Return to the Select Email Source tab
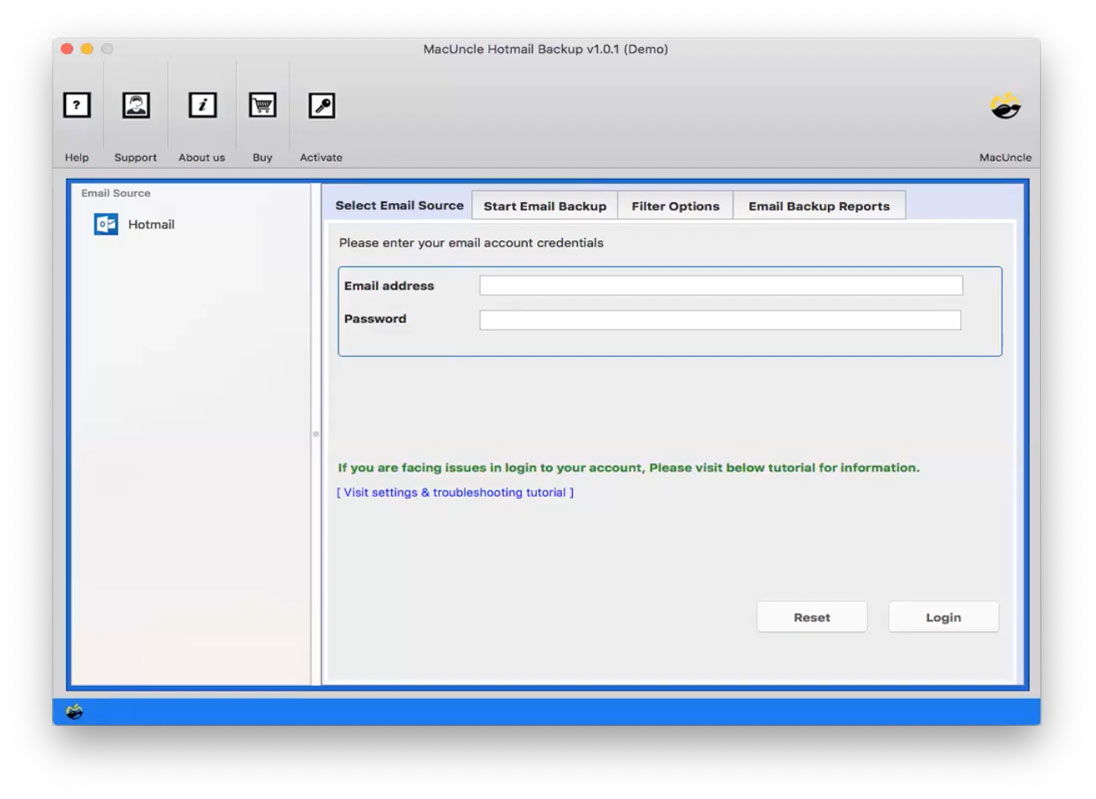This screenshot has height=799, width=1096. [398, 205]
